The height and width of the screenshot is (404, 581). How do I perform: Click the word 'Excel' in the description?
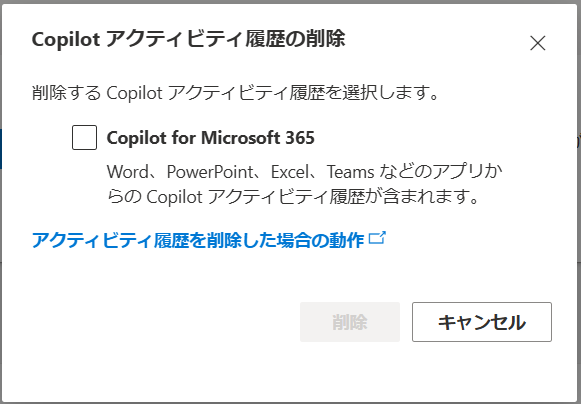pos(290,172)
